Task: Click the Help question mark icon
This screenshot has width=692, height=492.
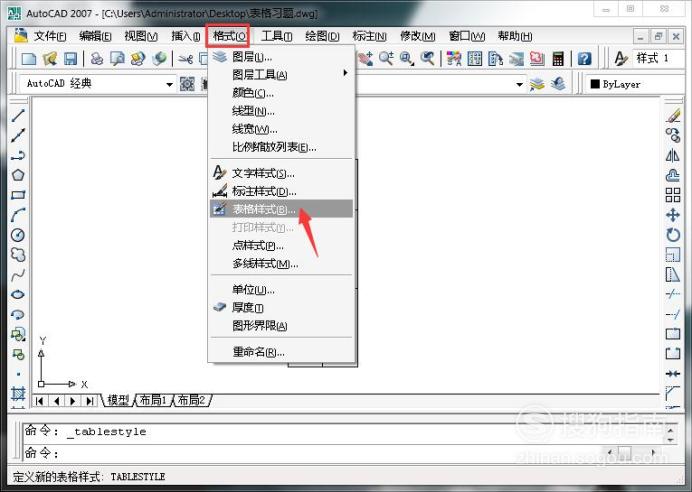Action: [x=584, y=58]
